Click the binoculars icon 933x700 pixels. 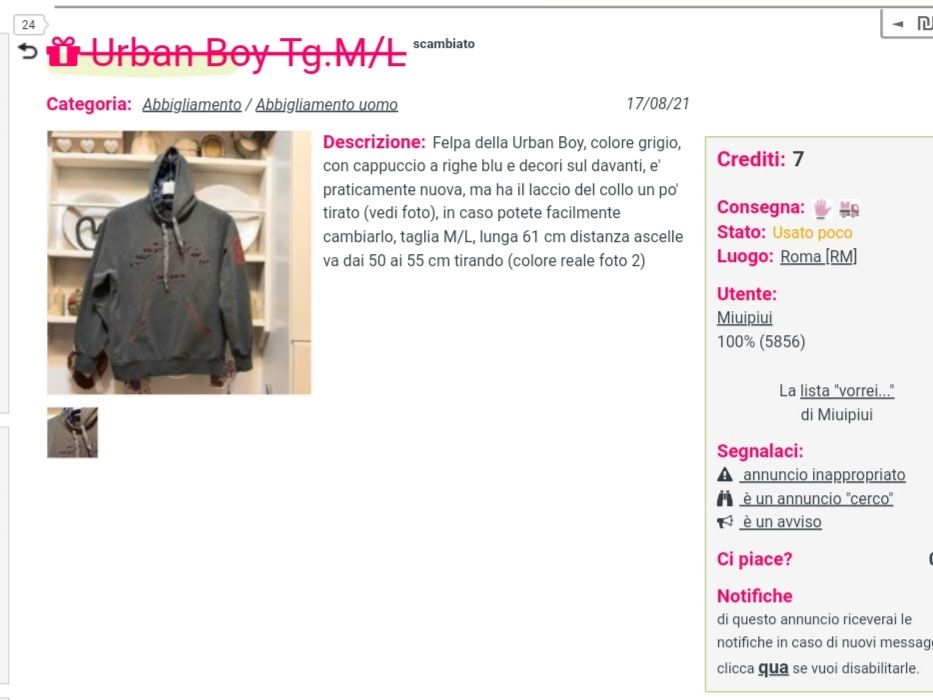725,498
